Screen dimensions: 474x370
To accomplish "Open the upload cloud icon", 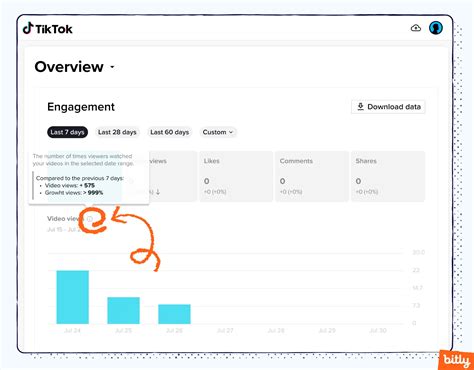I will [416, 28].
